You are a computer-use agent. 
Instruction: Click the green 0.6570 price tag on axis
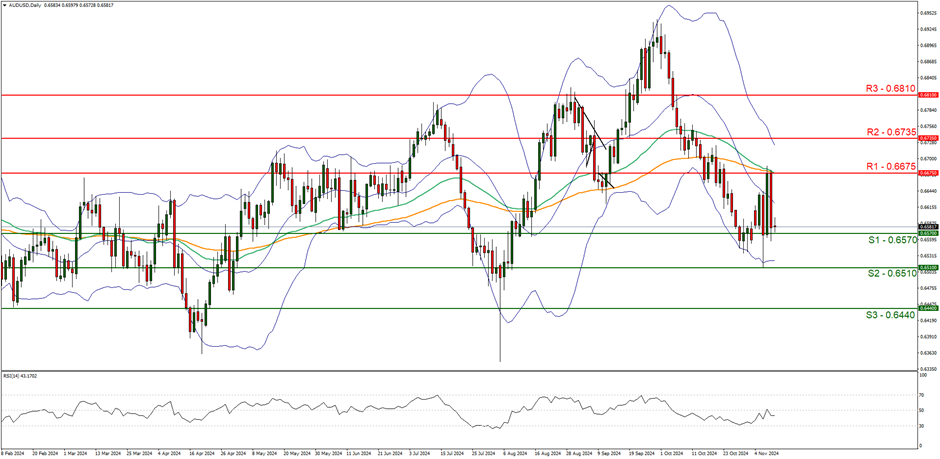point(929,232)
